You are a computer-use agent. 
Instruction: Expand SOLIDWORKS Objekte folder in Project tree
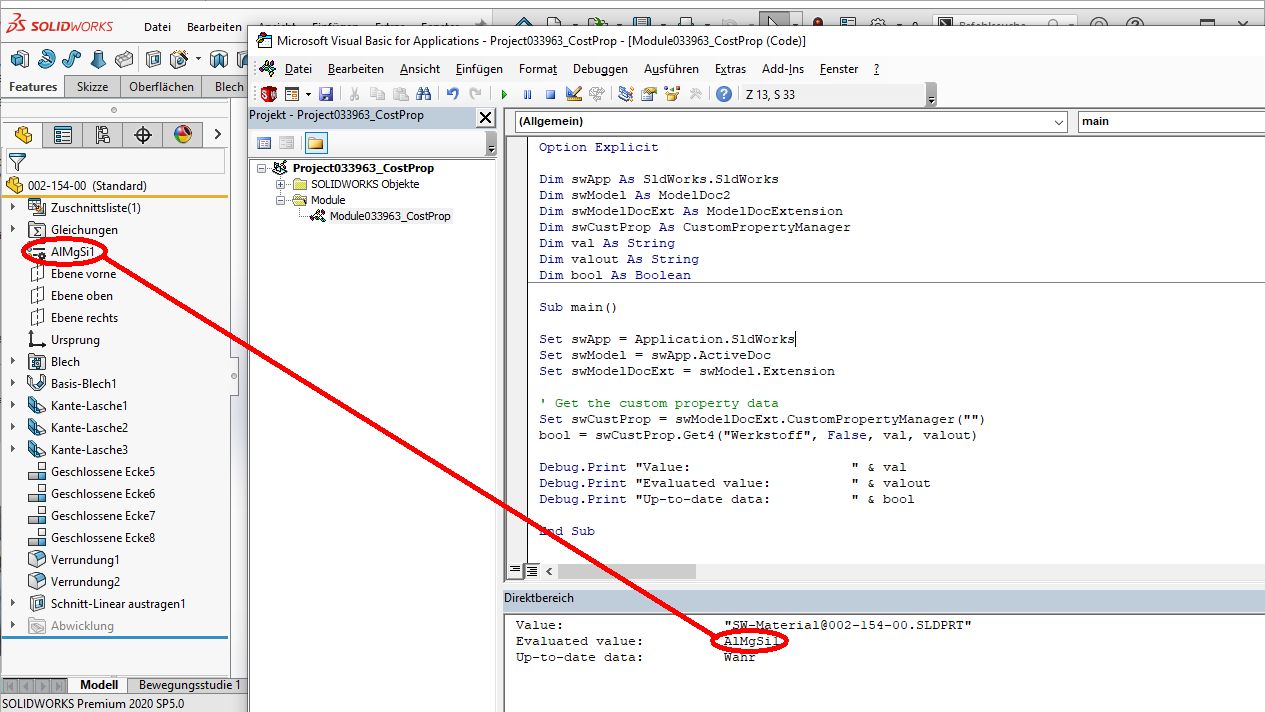point(281,184)
